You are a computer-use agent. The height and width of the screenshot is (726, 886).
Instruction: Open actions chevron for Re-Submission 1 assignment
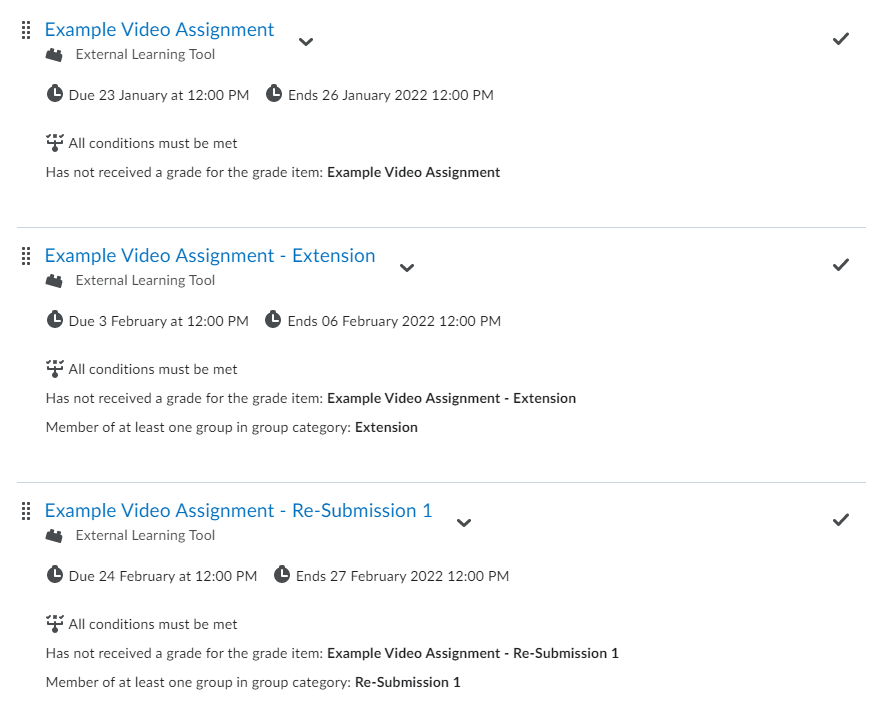click(463, 523)
